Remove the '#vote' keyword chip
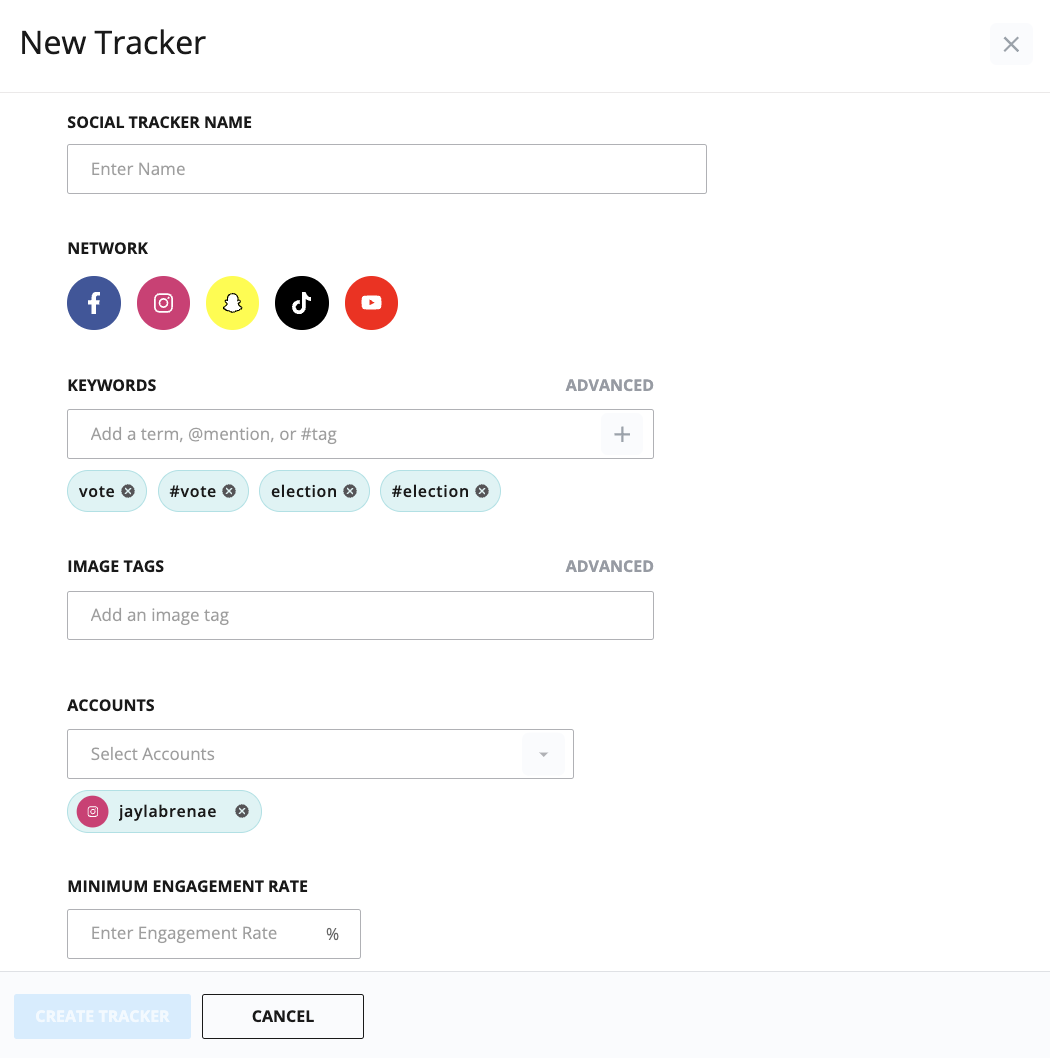 (229, 491)
